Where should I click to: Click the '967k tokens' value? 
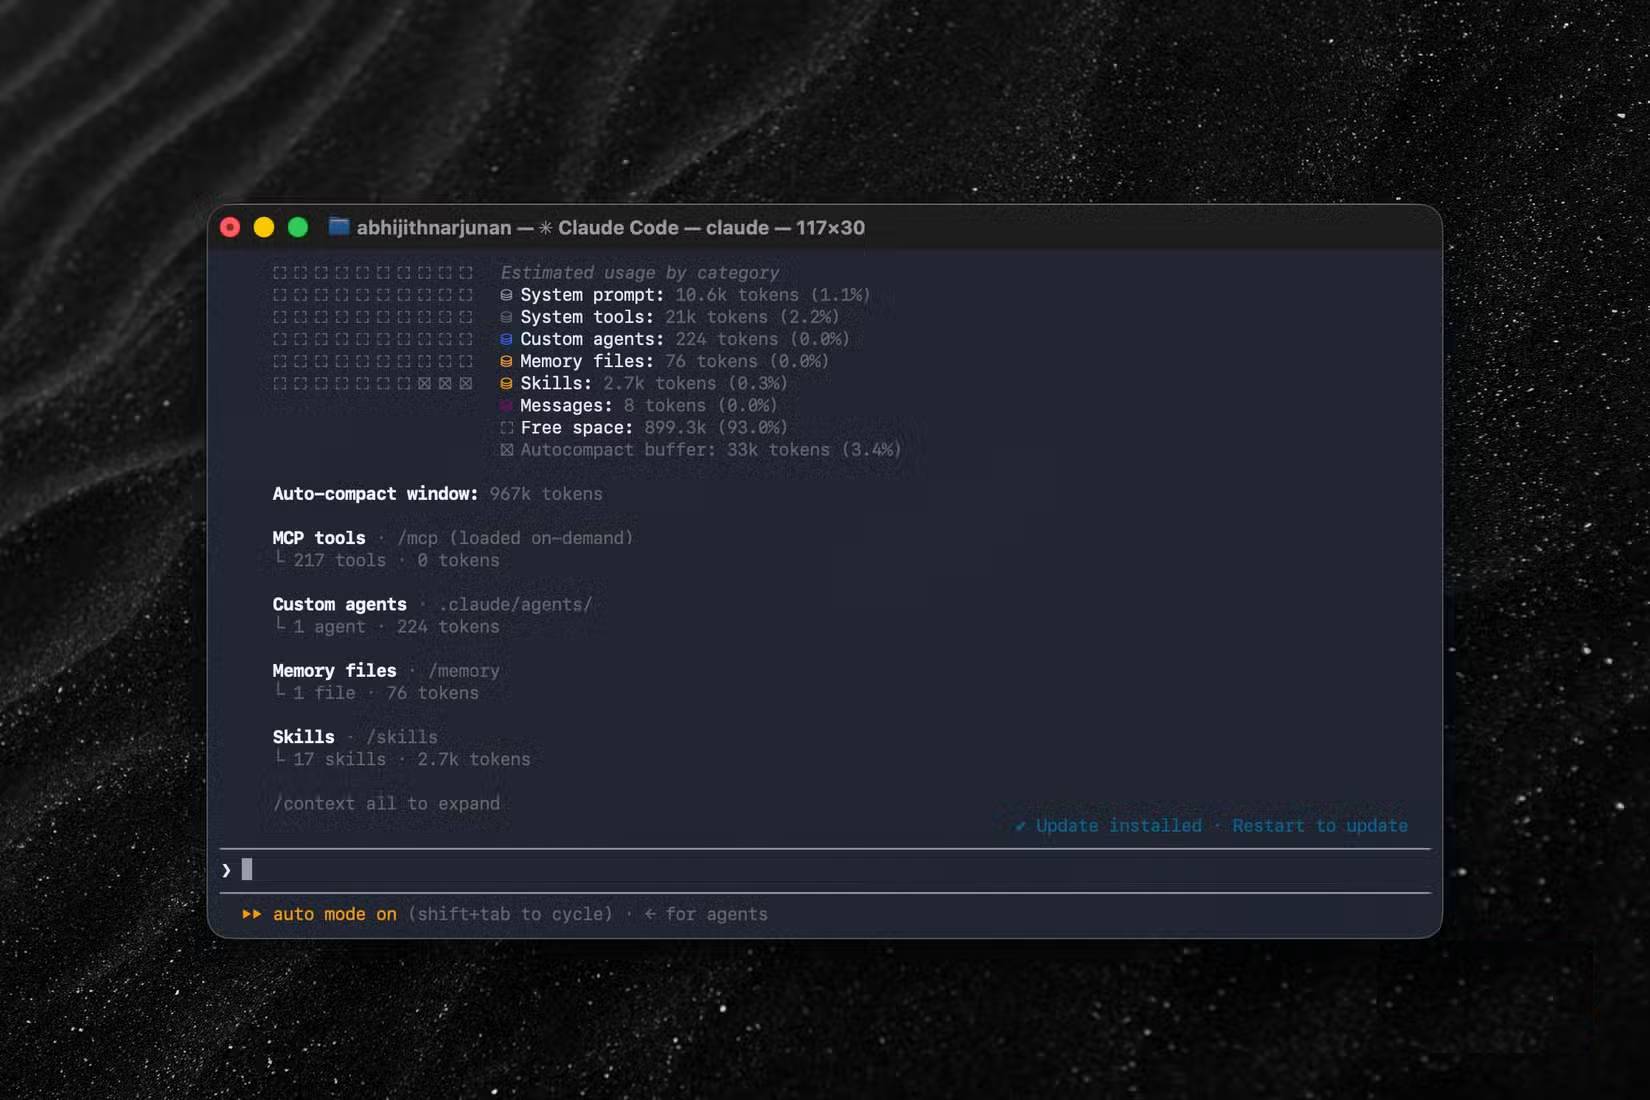tap(546, 494)
